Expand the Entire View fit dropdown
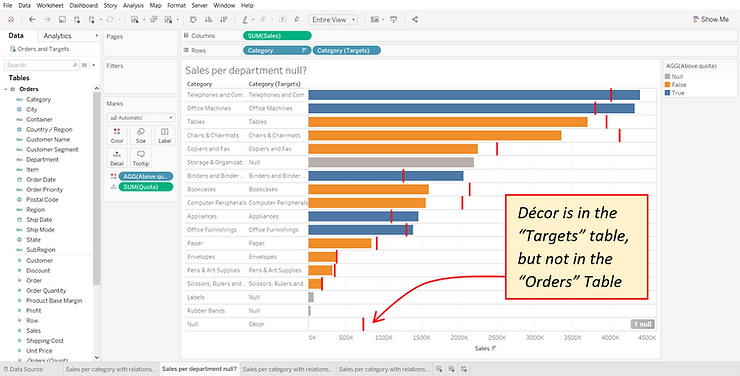 click(x=333, y=19)
